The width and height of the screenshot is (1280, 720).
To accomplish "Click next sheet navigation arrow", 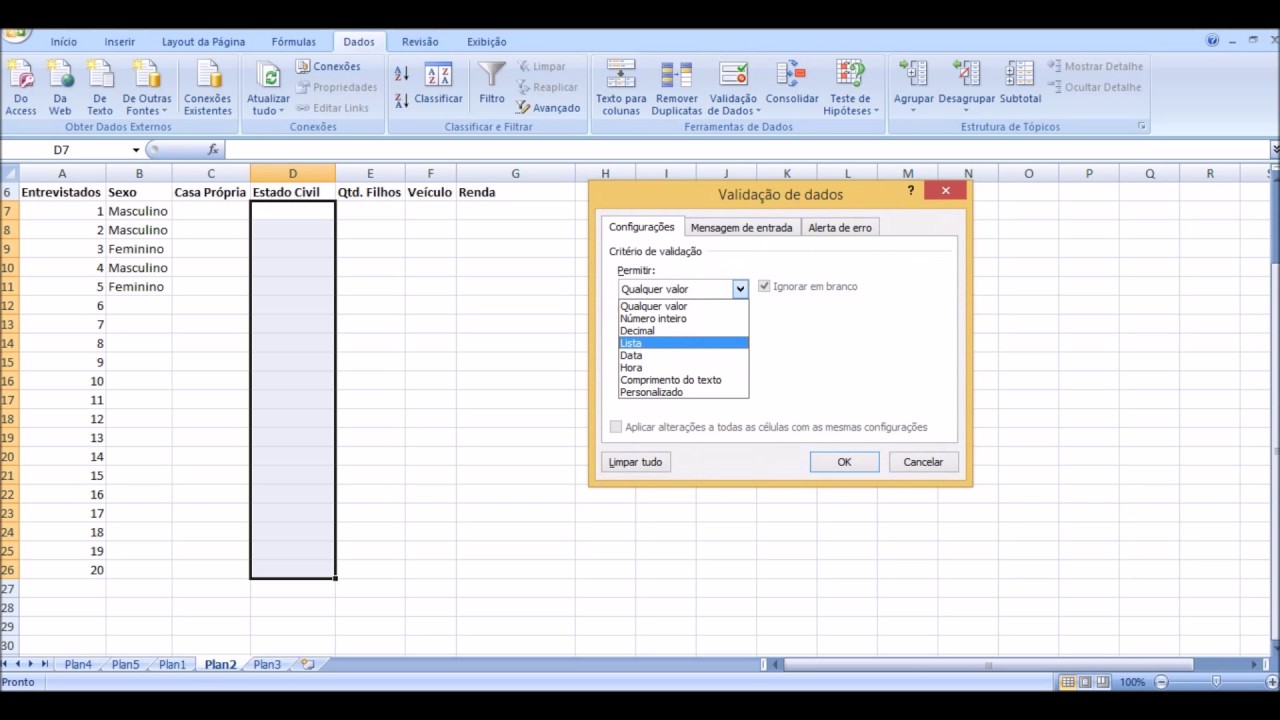I will (31, 665).
